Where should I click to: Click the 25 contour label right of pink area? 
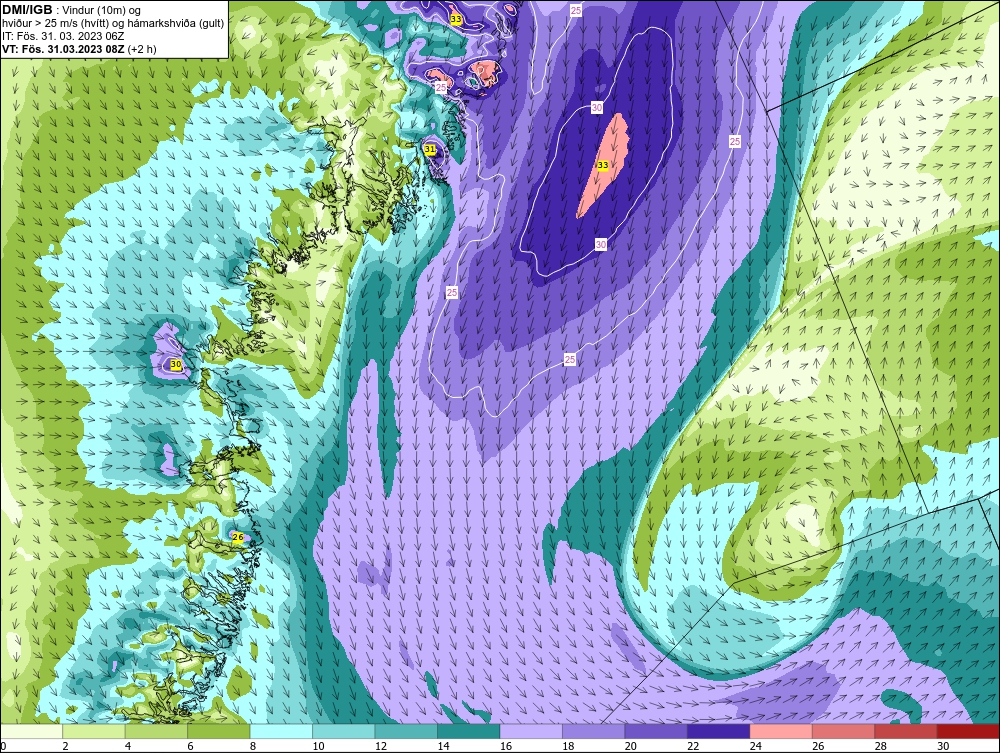click(x=735, y=142)
